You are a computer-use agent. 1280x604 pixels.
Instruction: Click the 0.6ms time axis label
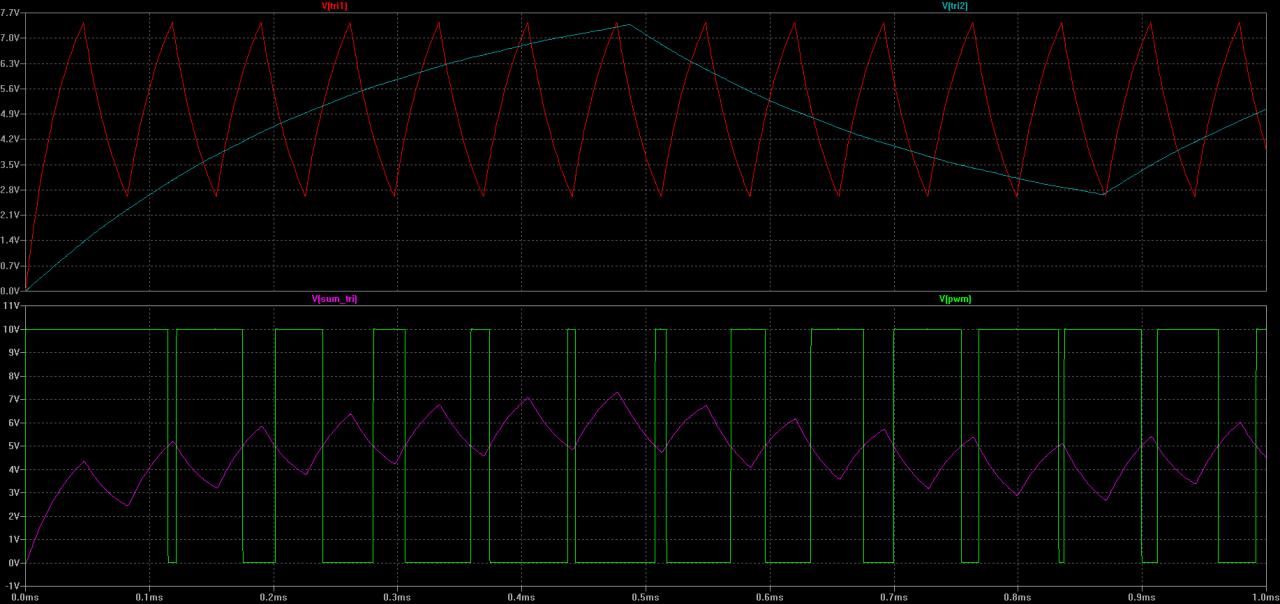coord(770,598)
